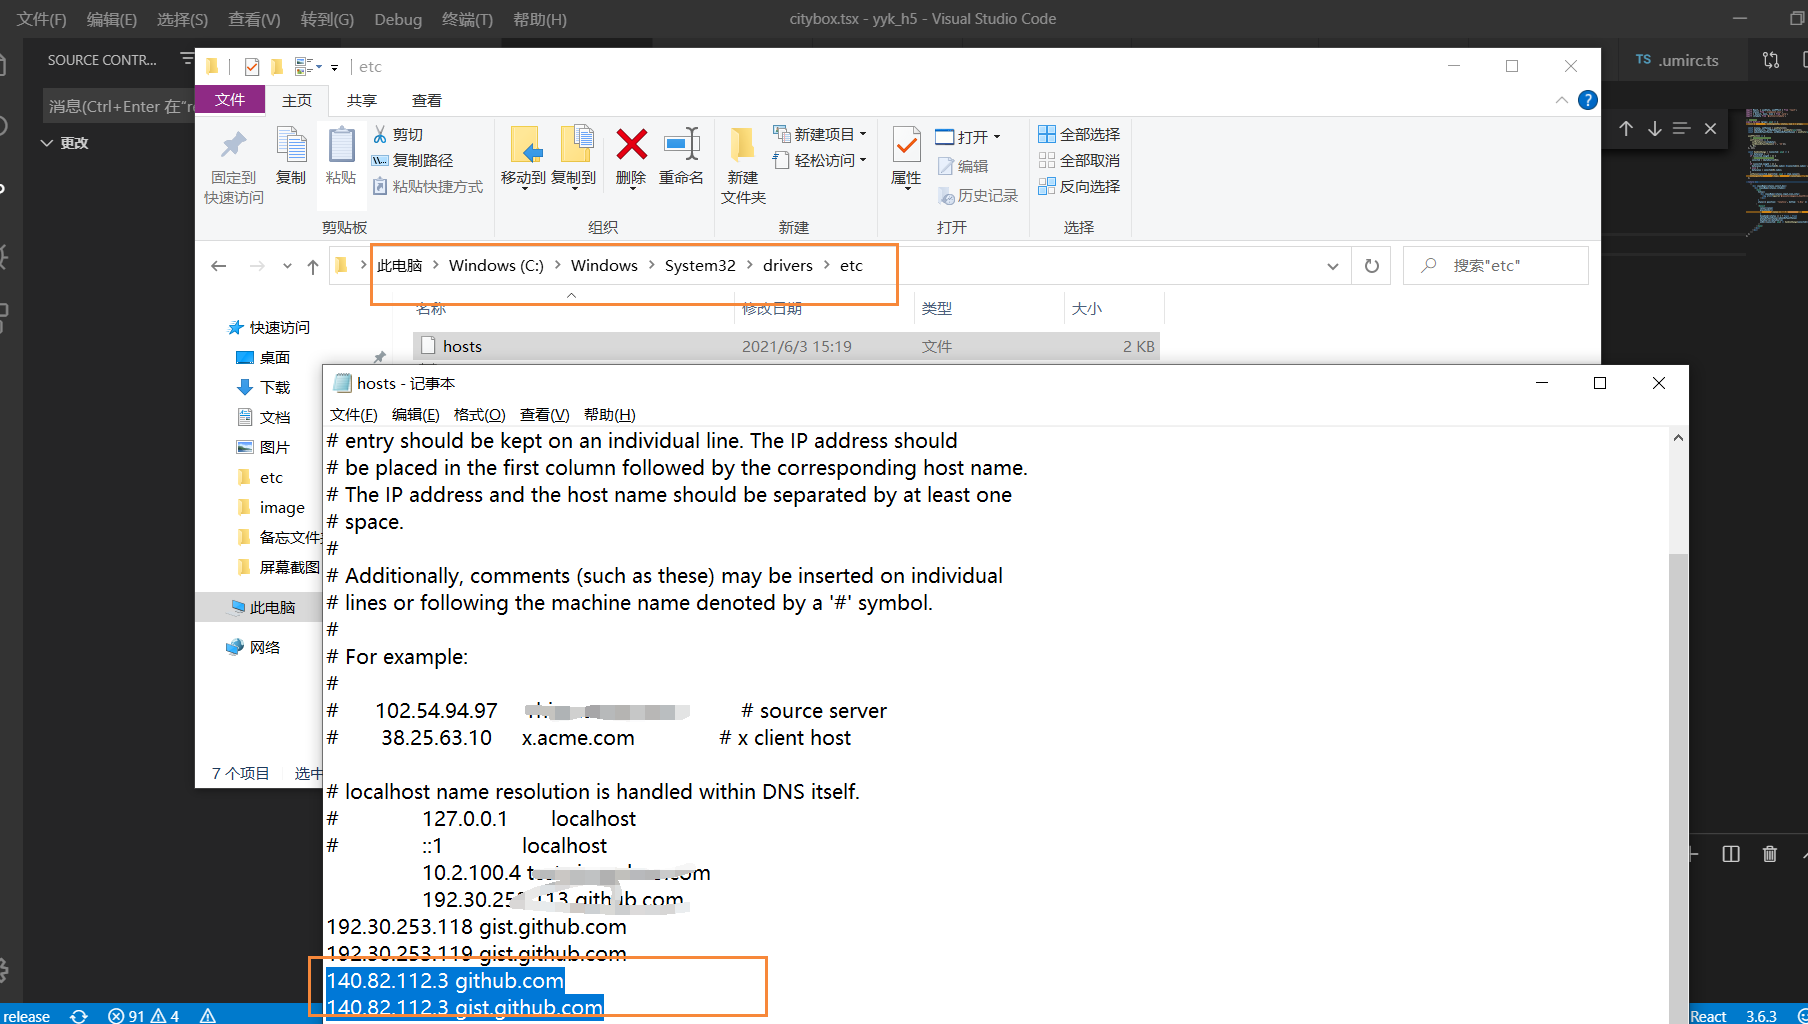Click Select all (全部选择)

pyautogui.click(x=1079, y=134)
